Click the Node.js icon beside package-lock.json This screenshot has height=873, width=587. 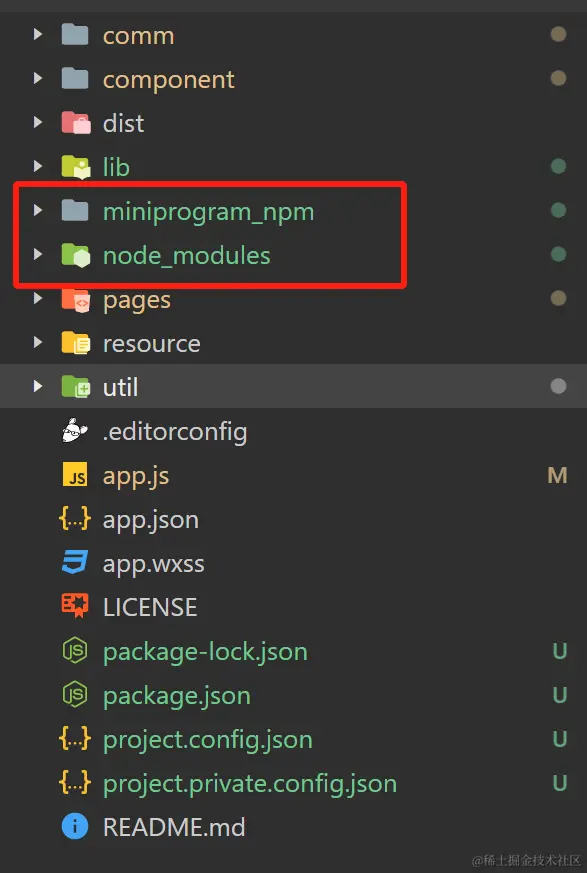(x=75, y=651)
